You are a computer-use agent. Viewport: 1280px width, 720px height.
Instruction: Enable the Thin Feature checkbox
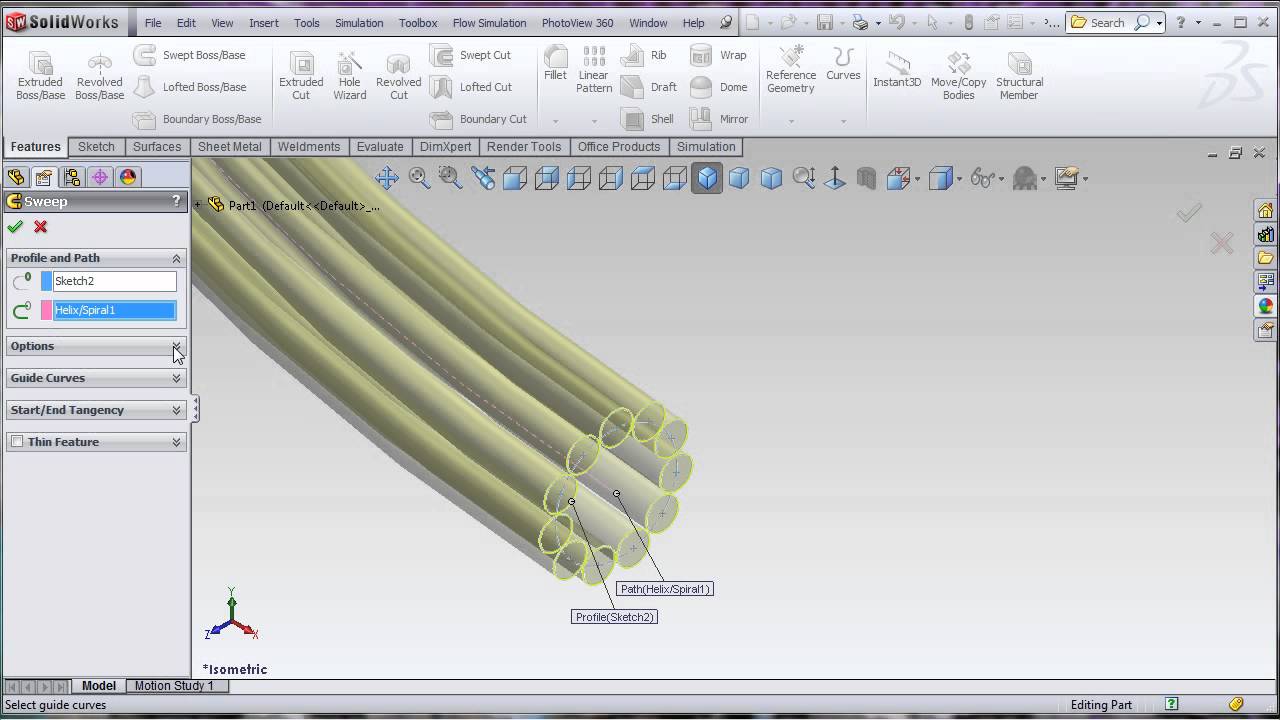coord(17,442)
